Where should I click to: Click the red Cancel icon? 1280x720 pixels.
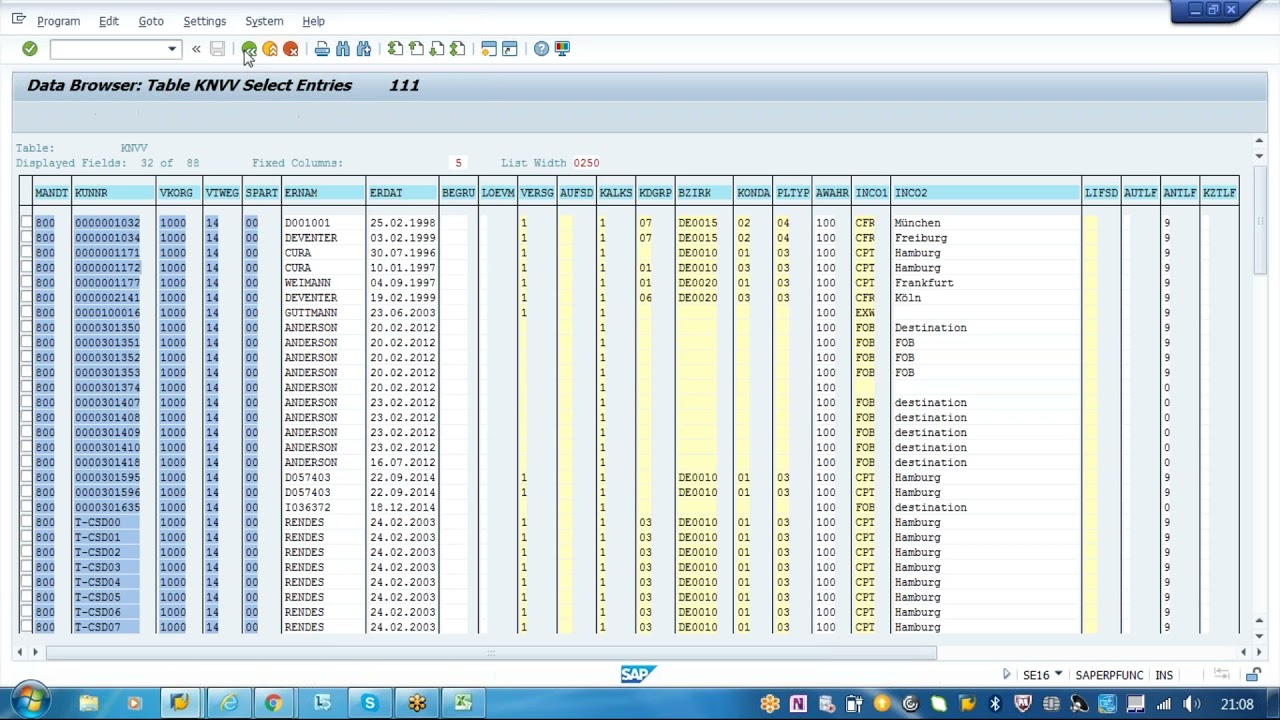point(291,49)
